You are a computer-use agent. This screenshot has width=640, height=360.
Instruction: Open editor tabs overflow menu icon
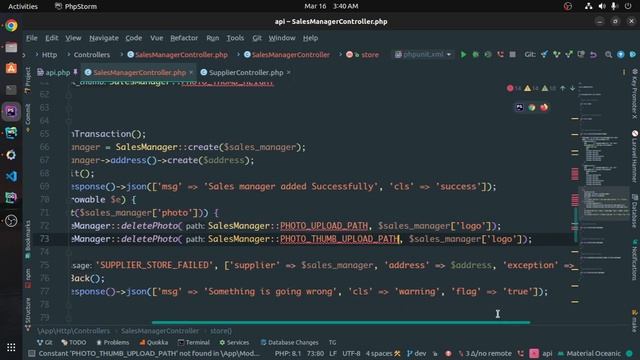click(x=624, y=73)
